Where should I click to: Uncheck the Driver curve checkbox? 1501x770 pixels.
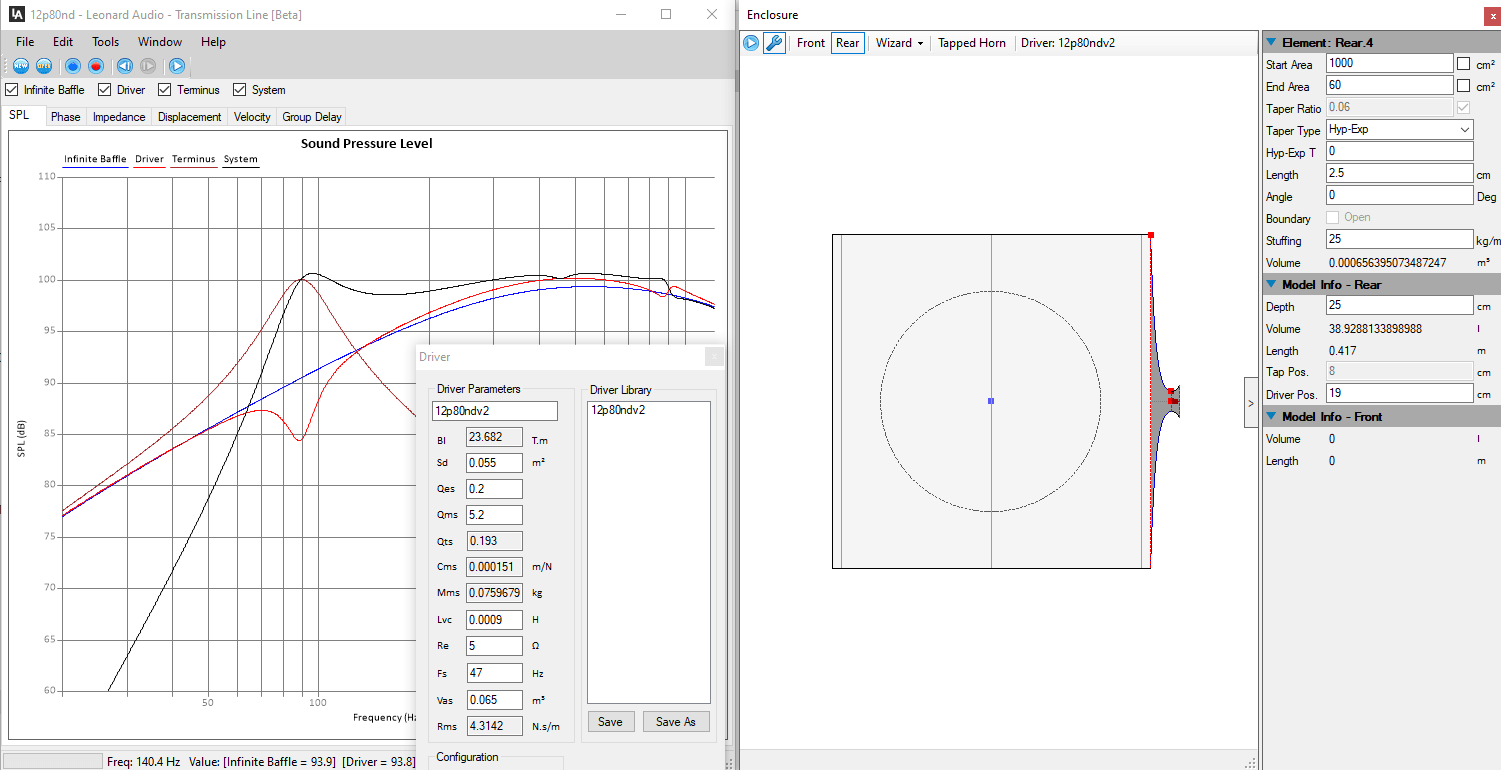point(105,90)
